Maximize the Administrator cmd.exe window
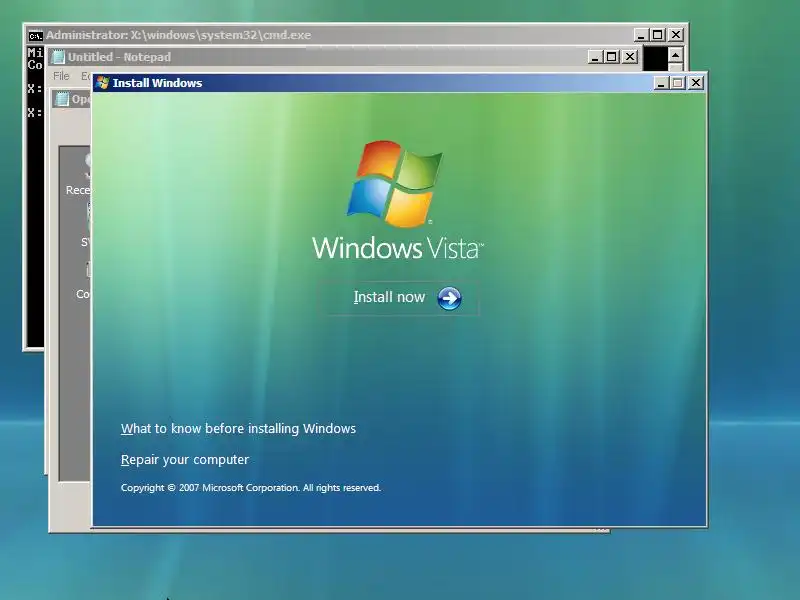This screenshot has width=800, height=600. pyautogui.click(x=658, y=35)
